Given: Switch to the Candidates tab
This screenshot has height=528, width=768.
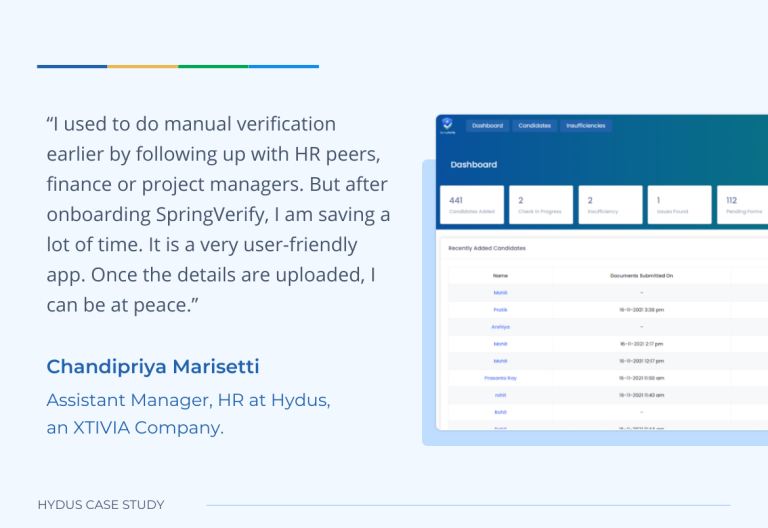Looking at the screenshot, I should point(534,126).
